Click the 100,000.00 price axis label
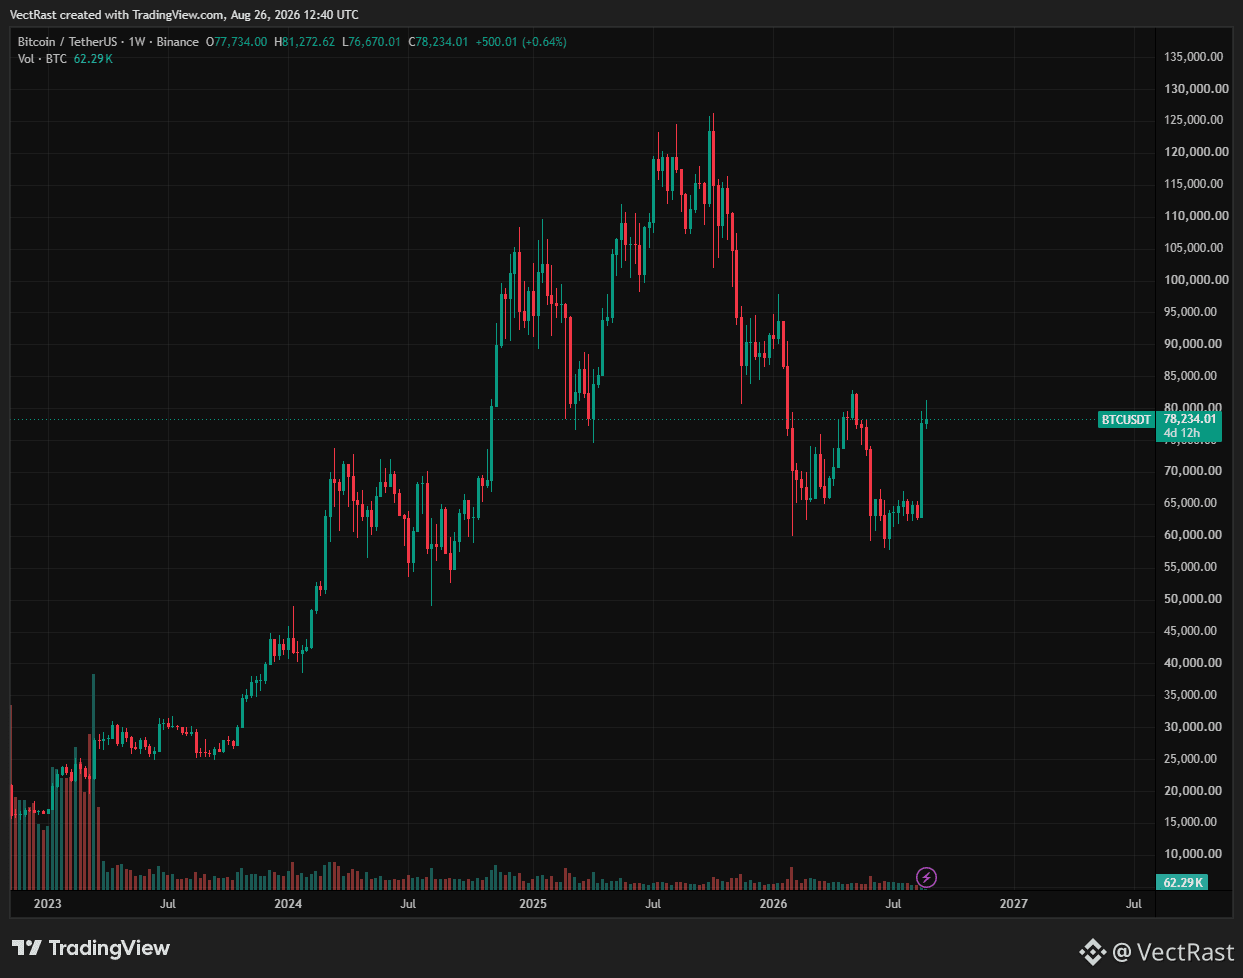The image size is (1243, 978). [1194, 280]
